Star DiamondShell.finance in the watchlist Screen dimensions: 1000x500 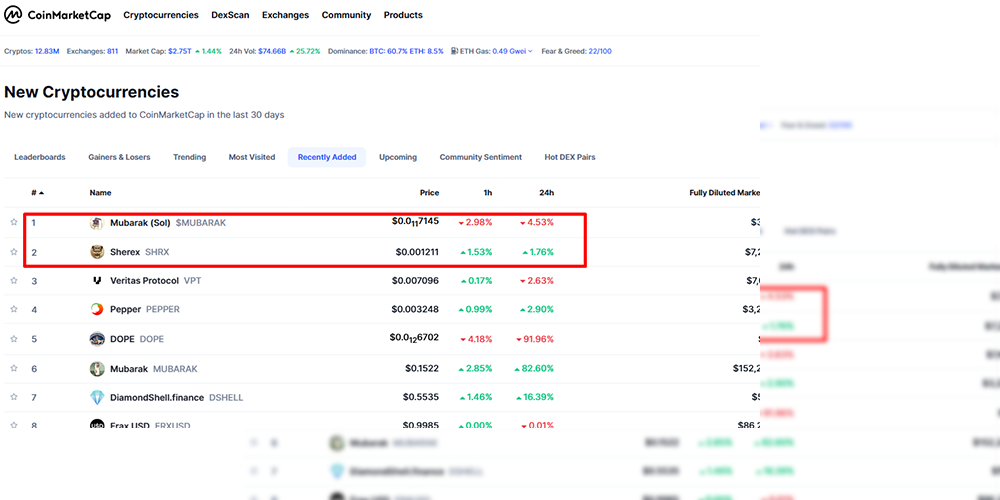13,397
